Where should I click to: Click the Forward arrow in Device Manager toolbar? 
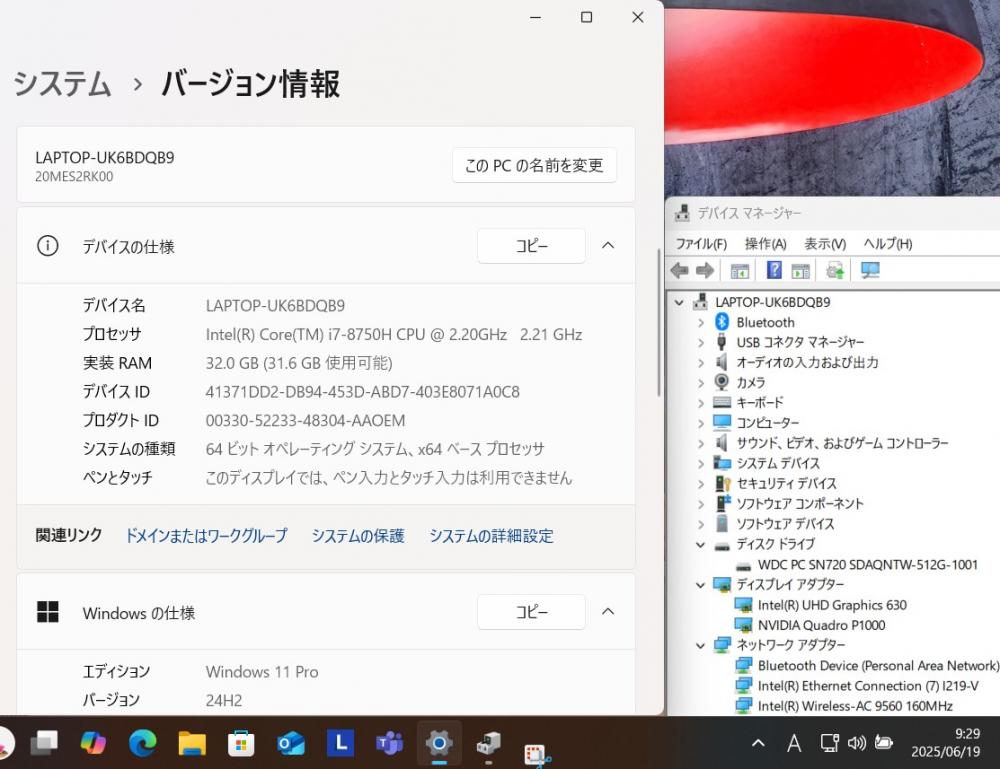[705, 270]
